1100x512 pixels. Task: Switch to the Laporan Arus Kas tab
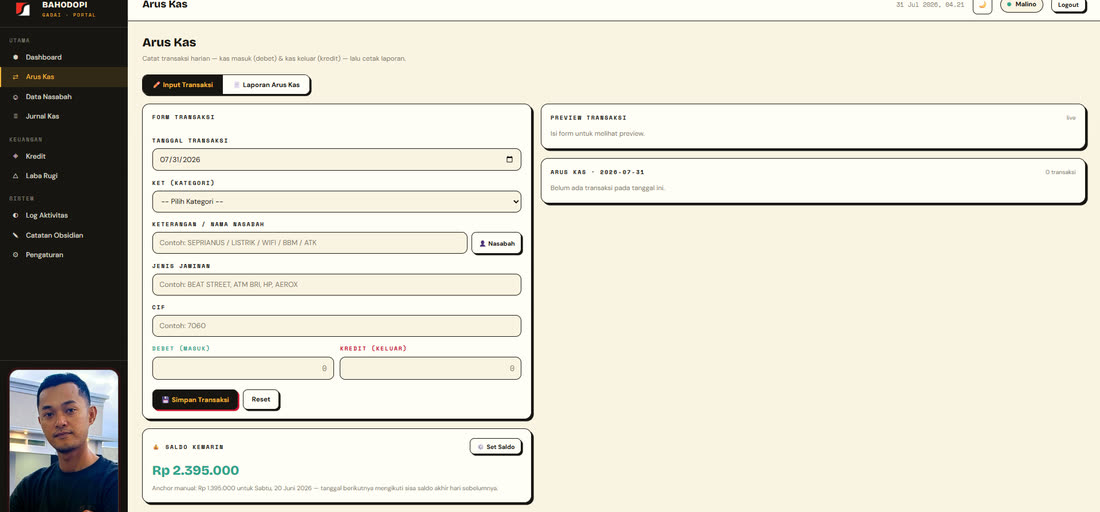[x=266, y=85]
